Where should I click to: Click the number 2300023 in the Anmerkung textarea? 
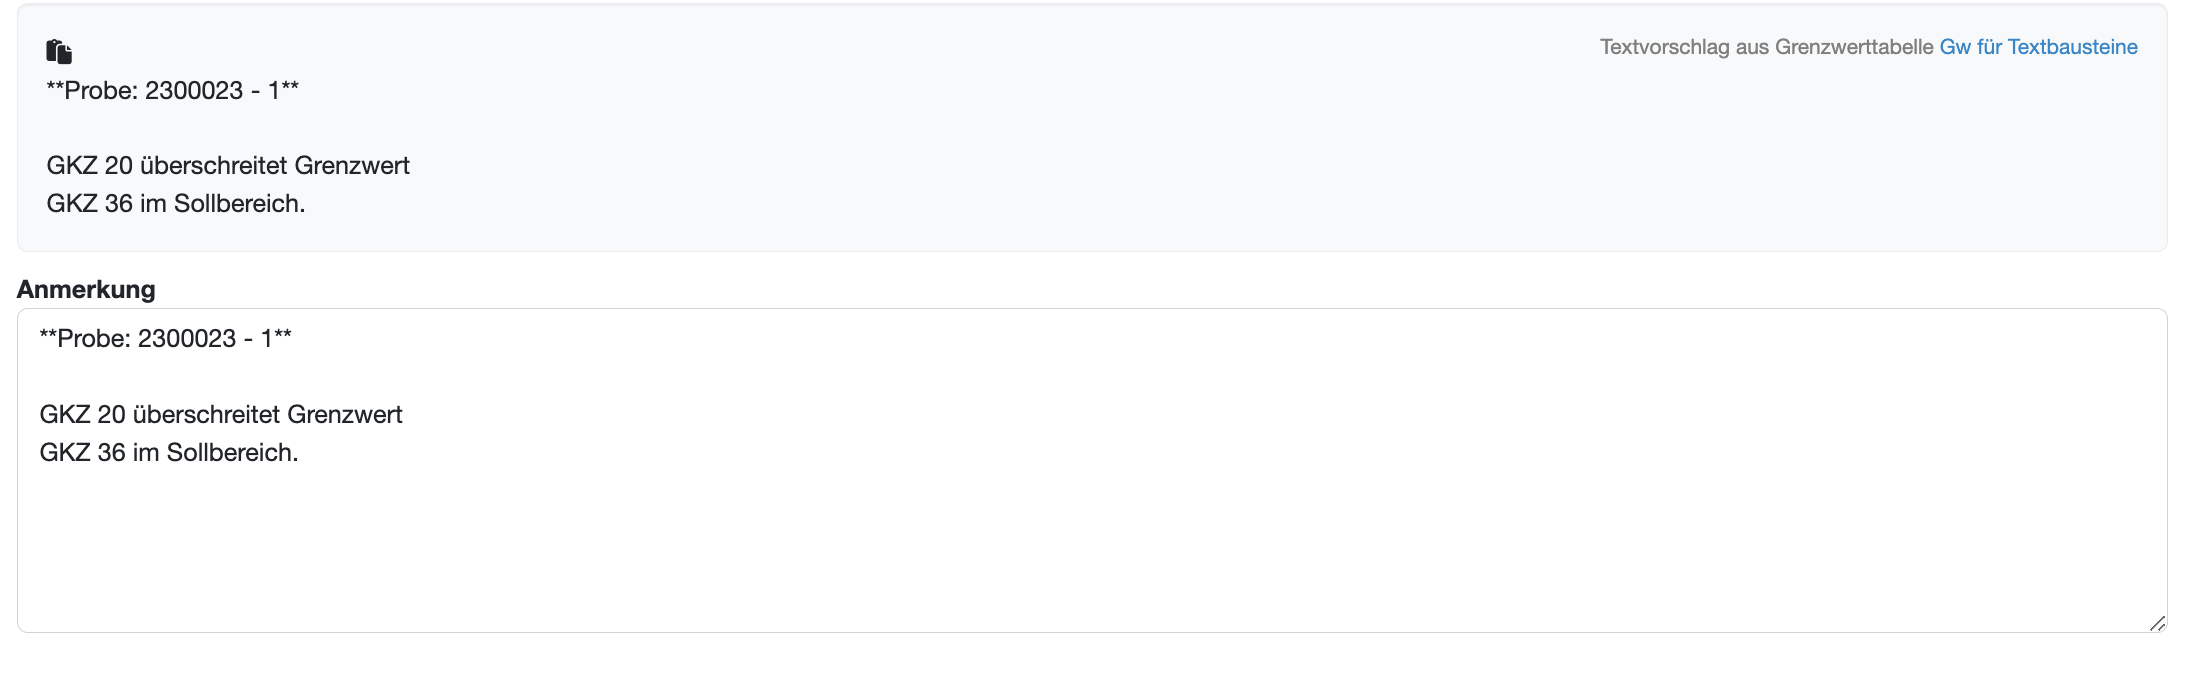pyautogui.click(x=187, y=338)
